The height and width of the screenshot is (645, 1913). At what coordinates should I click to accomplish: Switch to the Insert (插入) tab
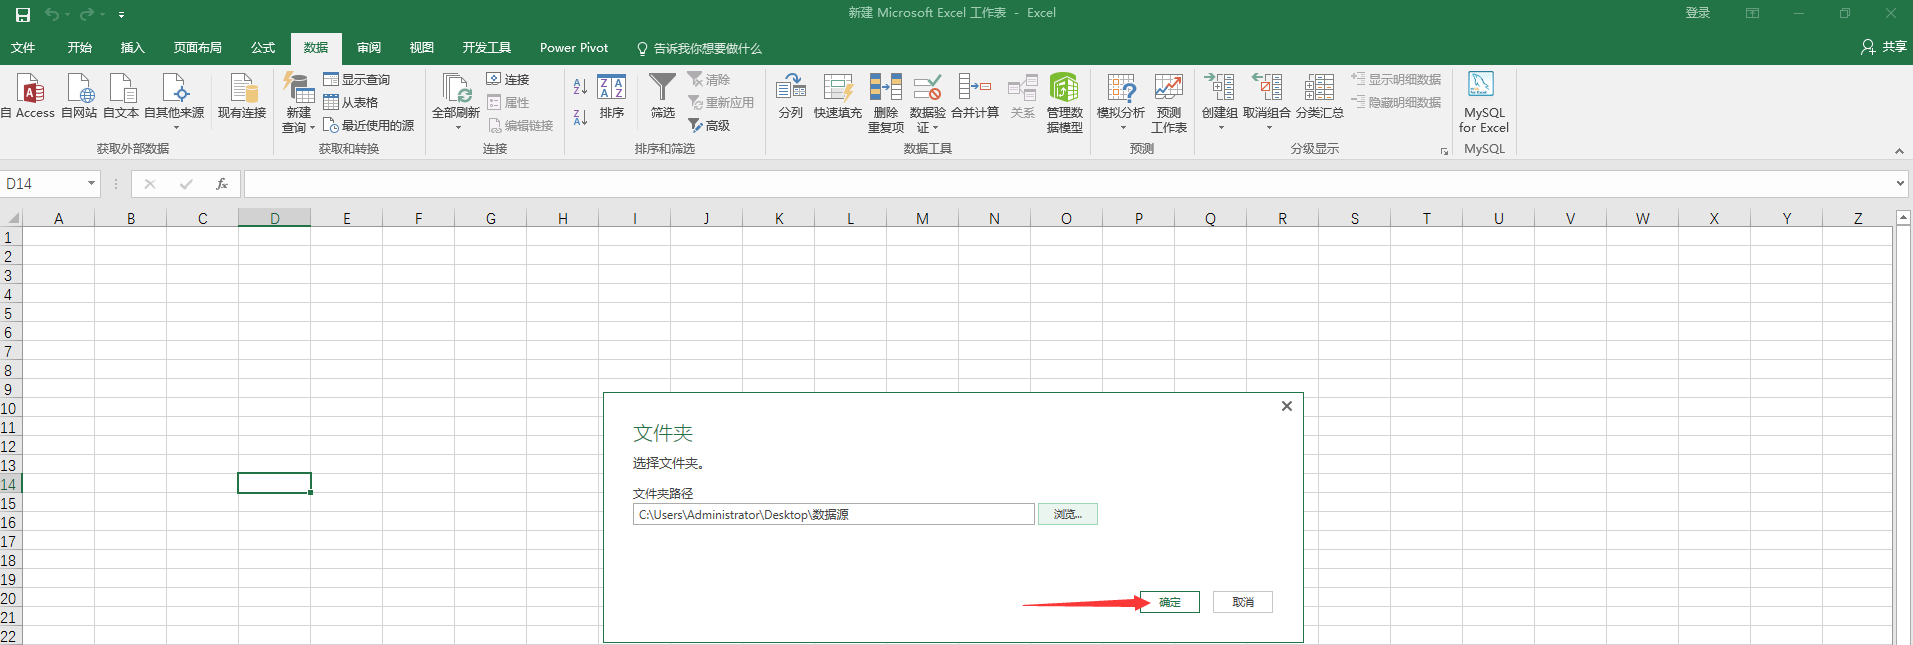click(x=132, y=48)
